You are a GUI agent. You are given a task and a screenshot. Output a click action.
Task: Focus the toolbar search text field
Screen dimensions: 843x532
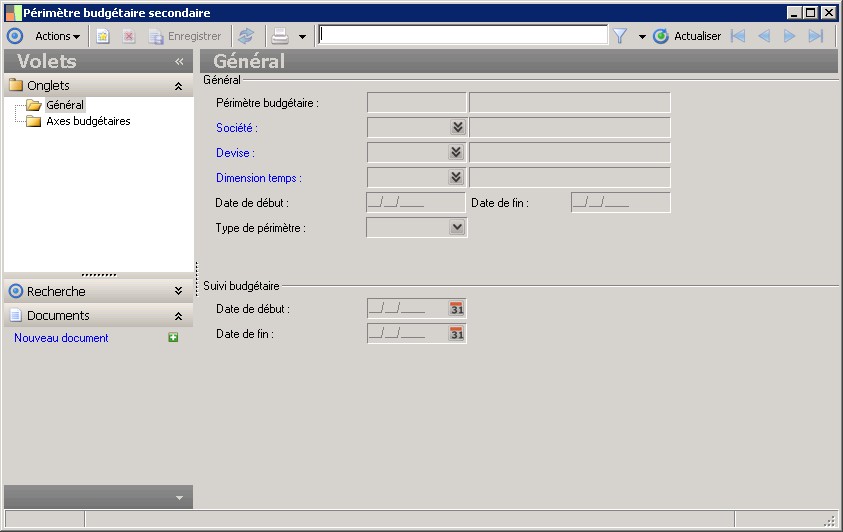[463, 35]
